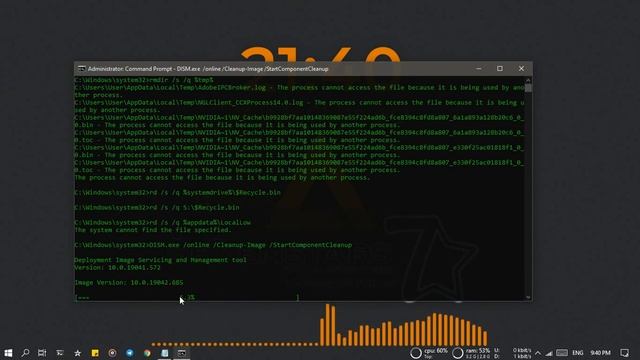Viewport: 640px width, 360px height.
Task: Launch Google Chrome from the taskbar
Action: pyautogui.click(x=147, y=353)
